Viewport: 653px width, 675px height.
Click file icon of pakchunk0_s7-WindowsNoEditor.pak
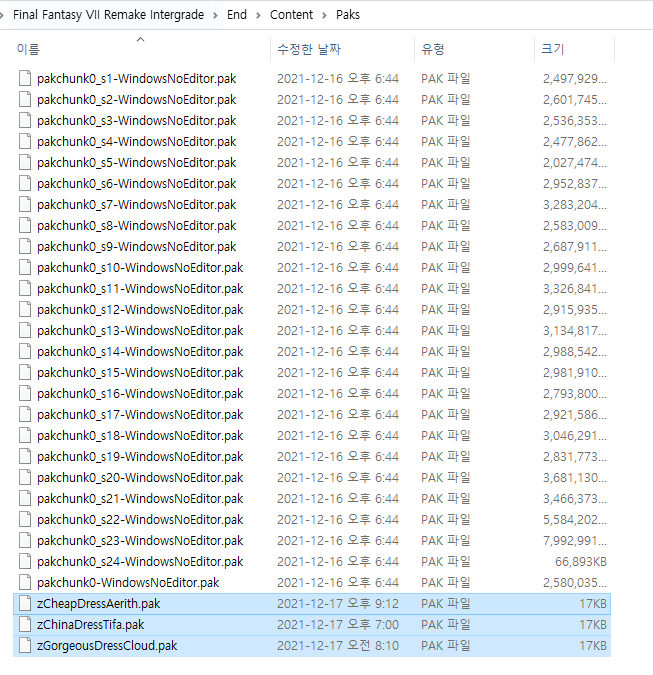click(25, 204)
